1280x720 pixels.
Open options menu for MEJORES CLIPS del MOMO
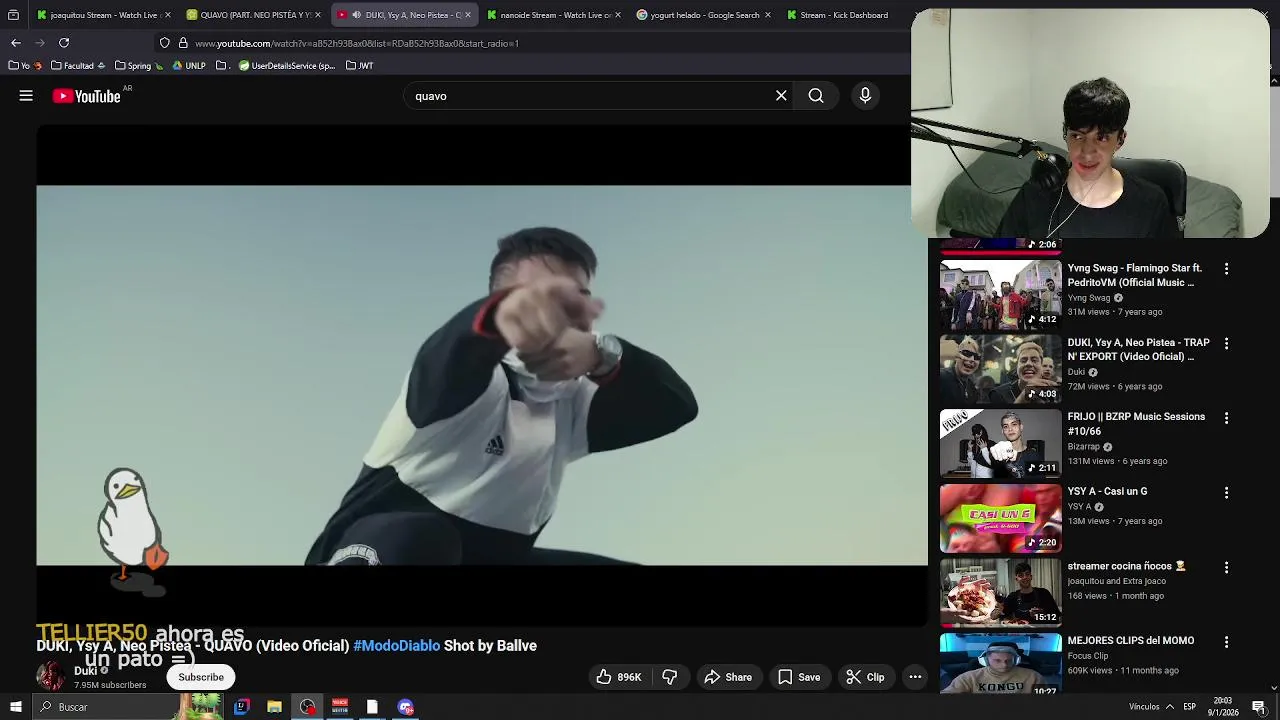1226,641
